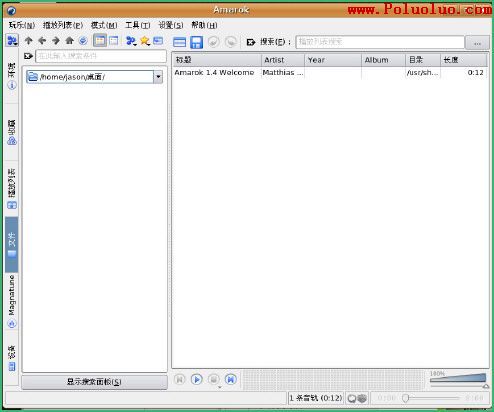Select the highlighted files sidebar tab
Screen dimensions: 494x412
pos(12,245)
